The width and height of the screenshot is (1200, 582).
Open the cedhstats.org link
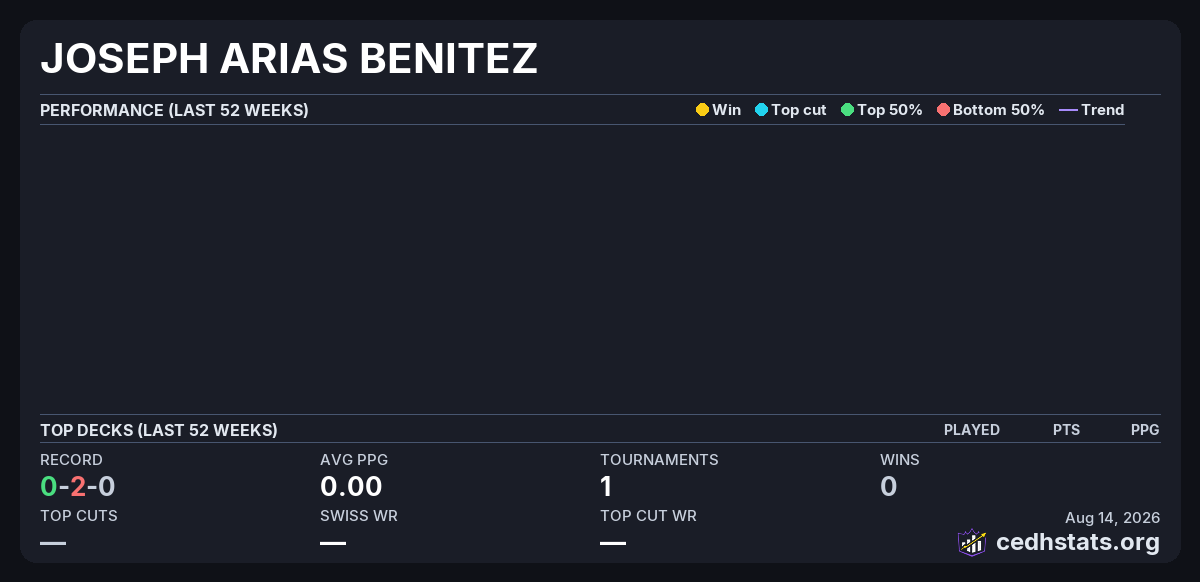pos(1078,543)
